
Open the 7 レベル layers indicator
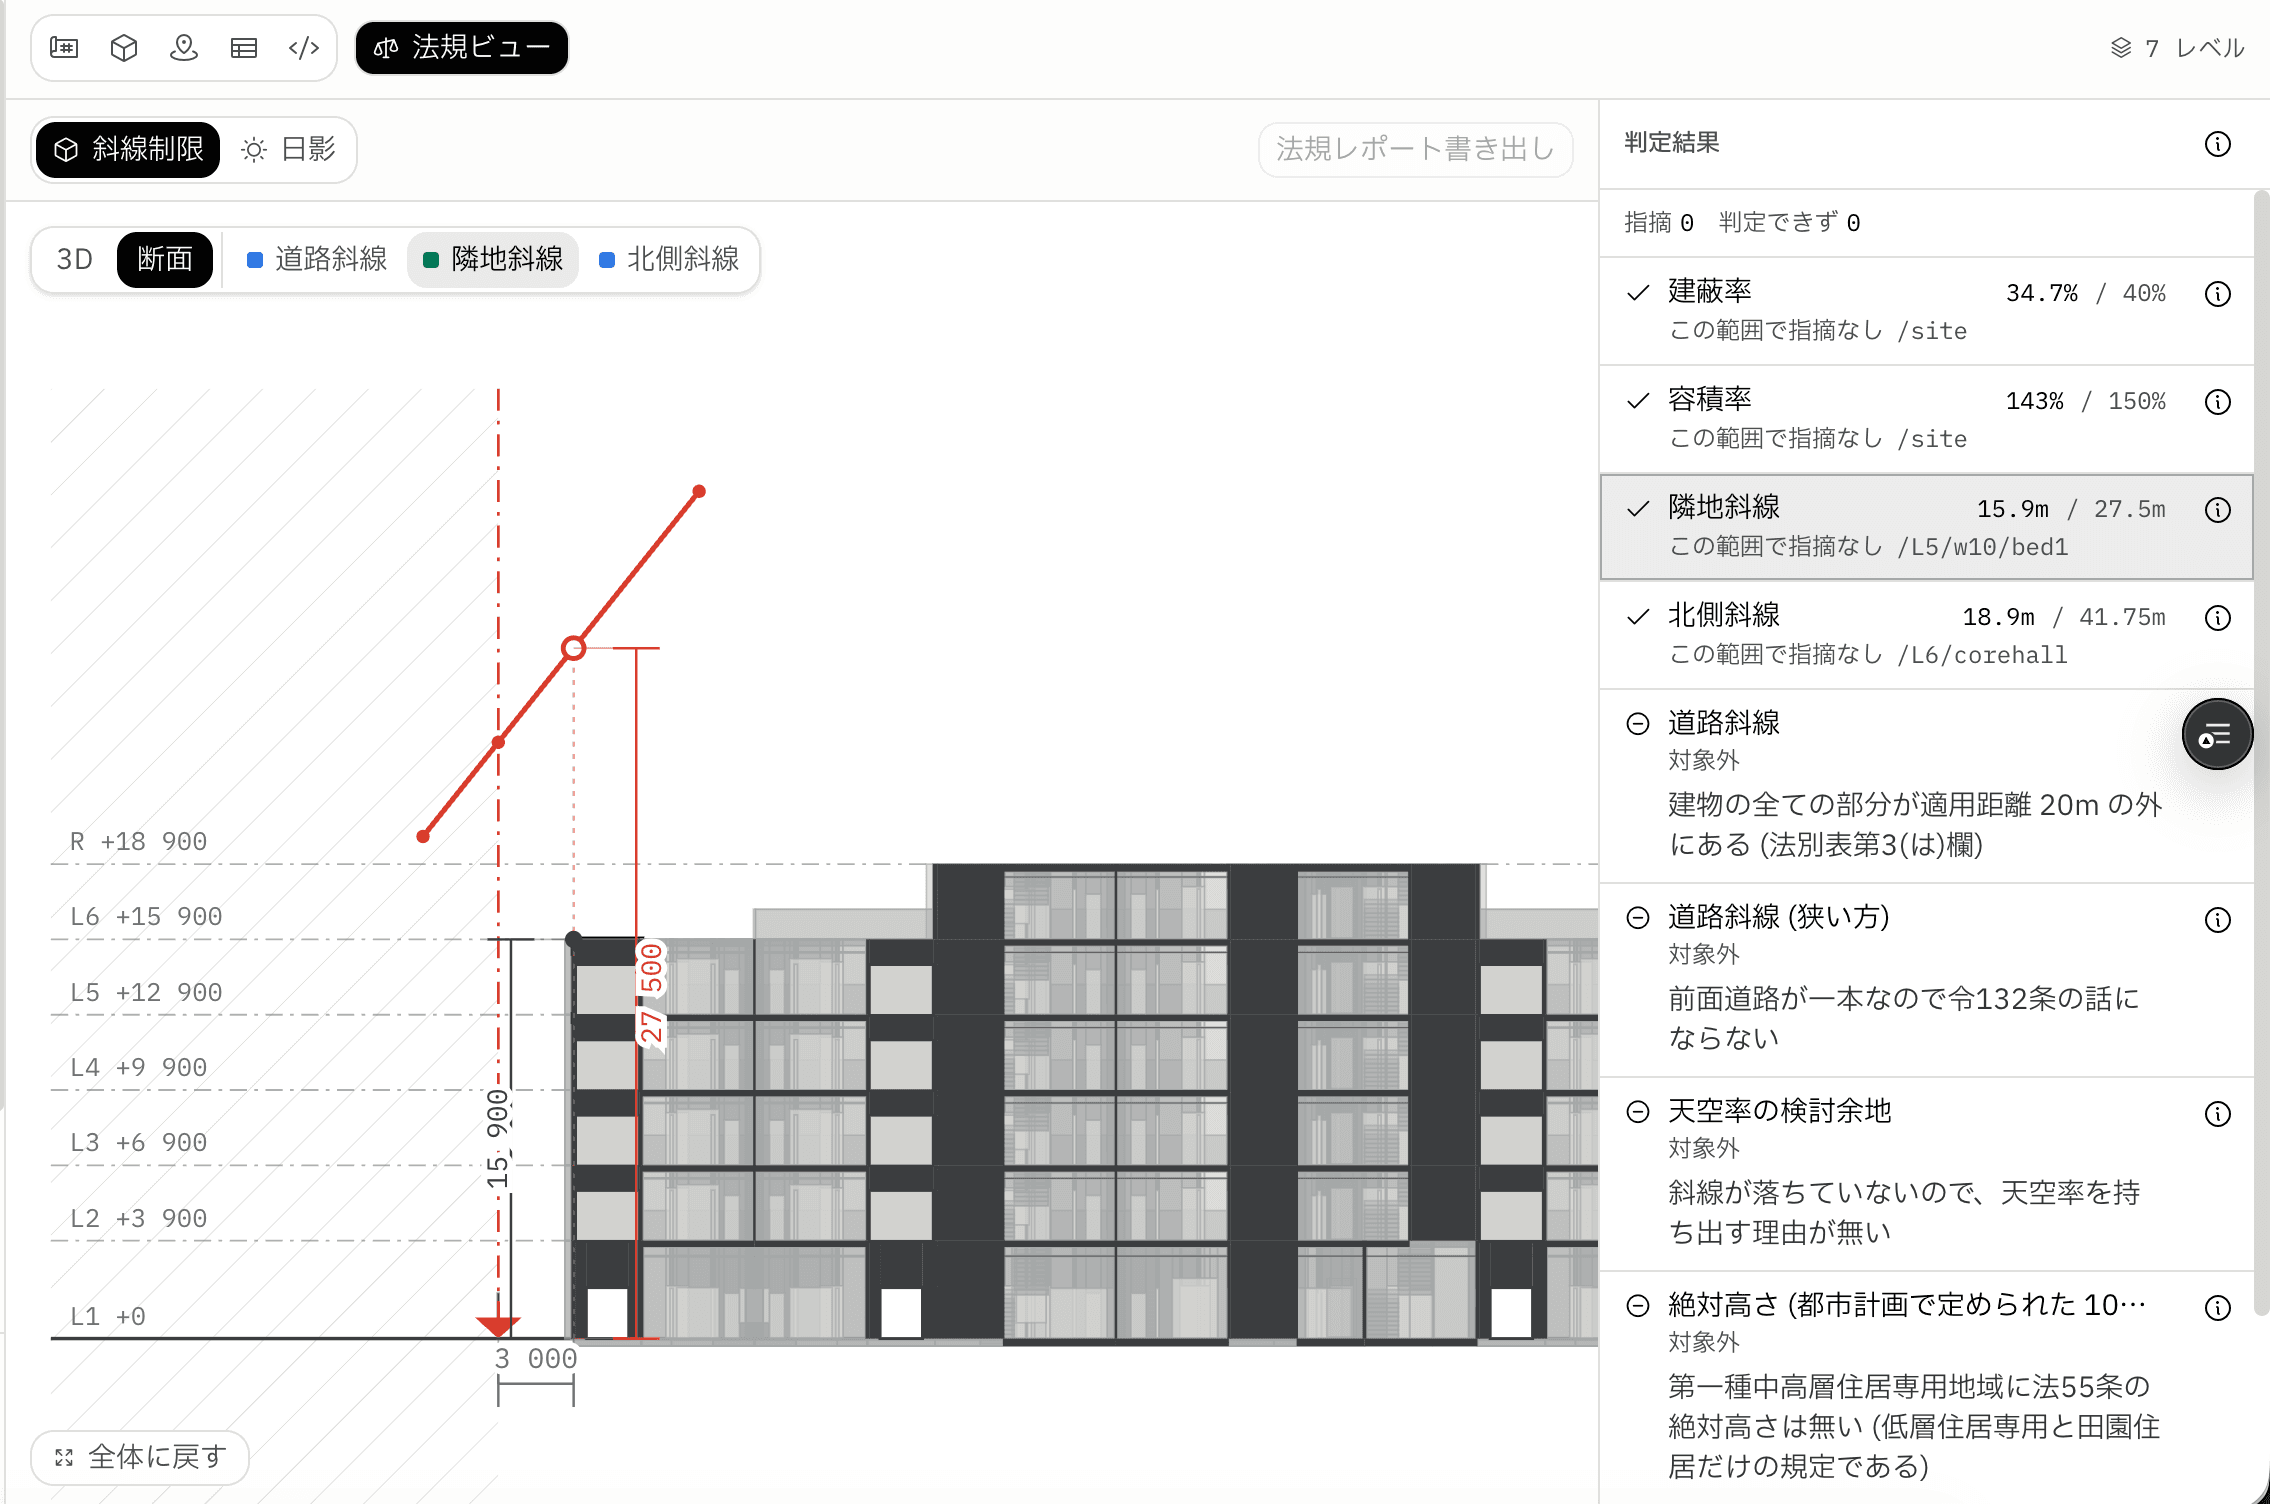[x=2177, y=48]
